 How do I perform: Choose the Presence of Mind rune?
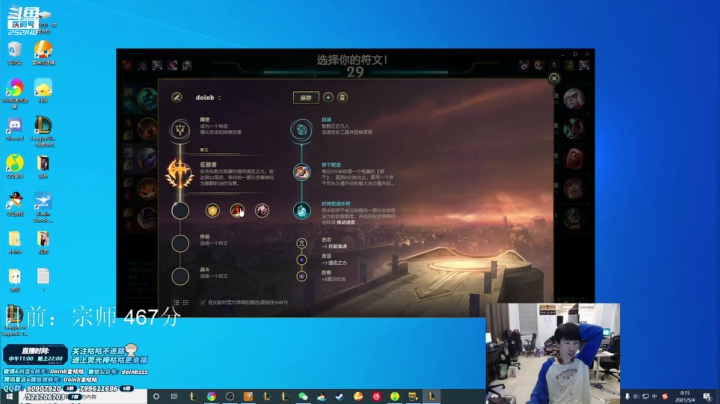pyautogui.click(x=262, y=211)
